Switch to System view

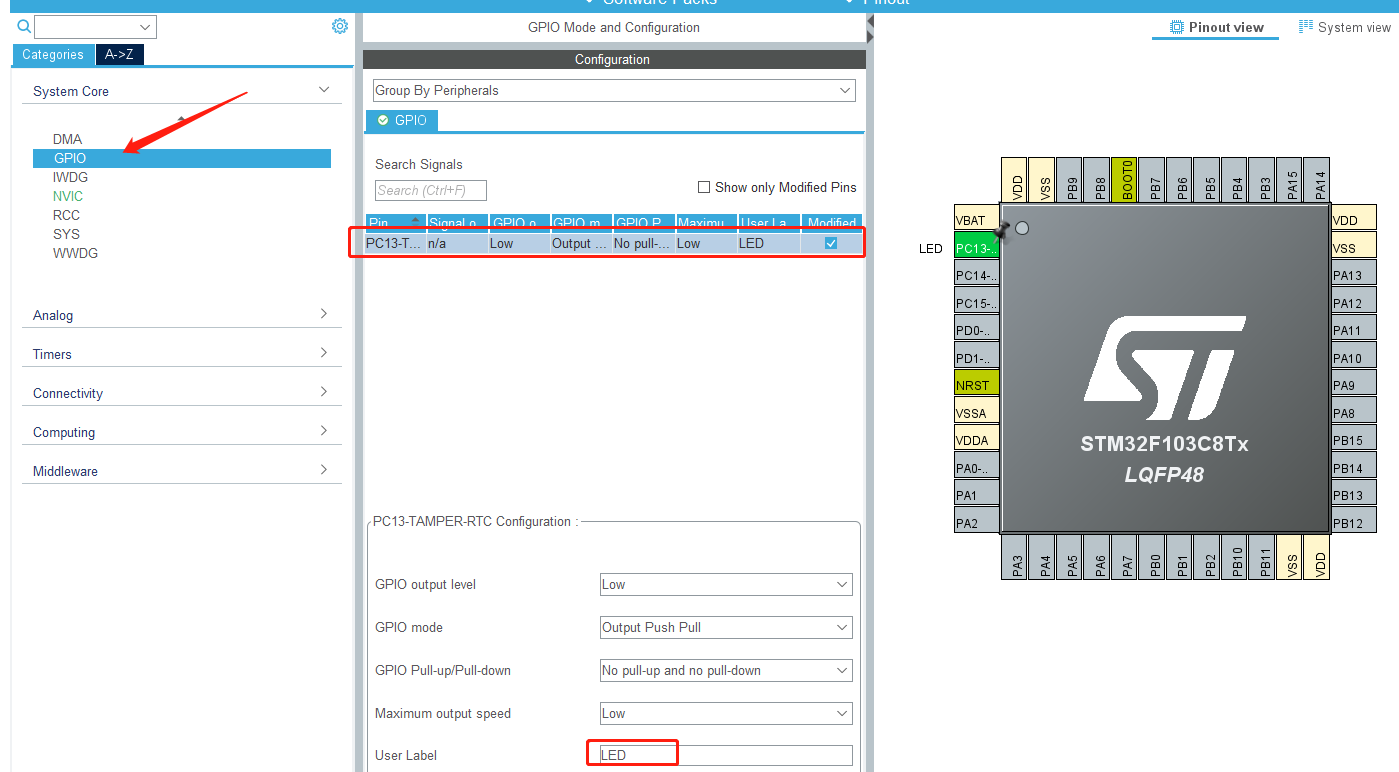pyautogui.click(x=1345, y=27)
